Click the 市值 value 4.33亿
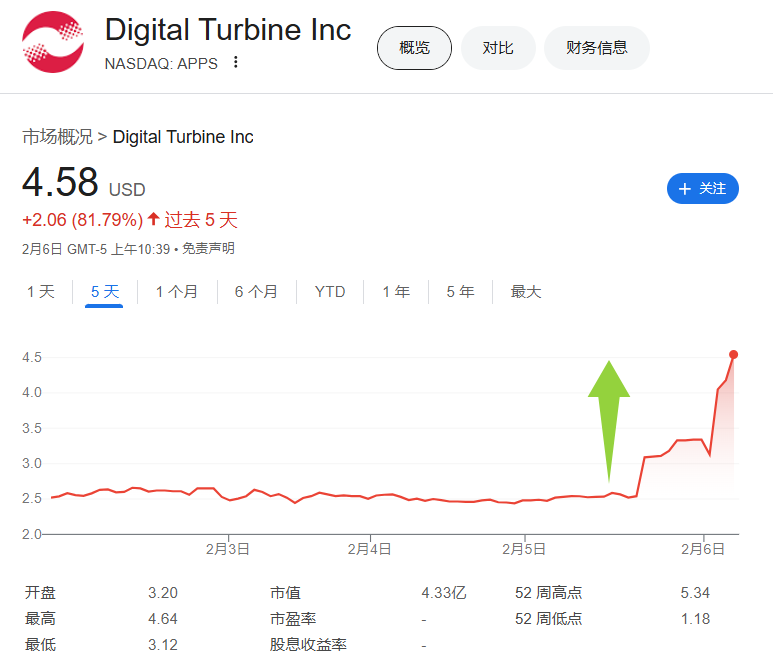This screenshot has height=667, width=773. [x=443, y=592]
